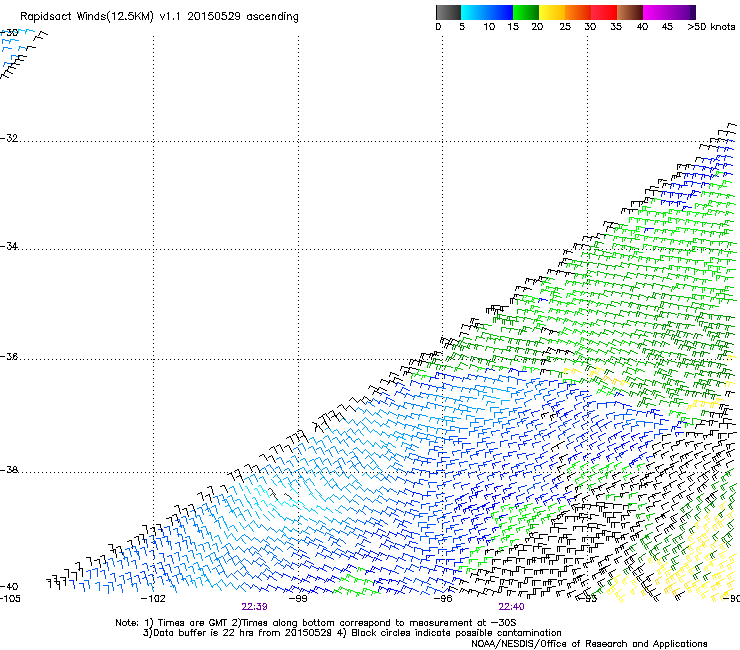This screenshot has width=740, height=650.
Task: Click the blue 5-15 knots legend gradient
Action: (487, 12)
